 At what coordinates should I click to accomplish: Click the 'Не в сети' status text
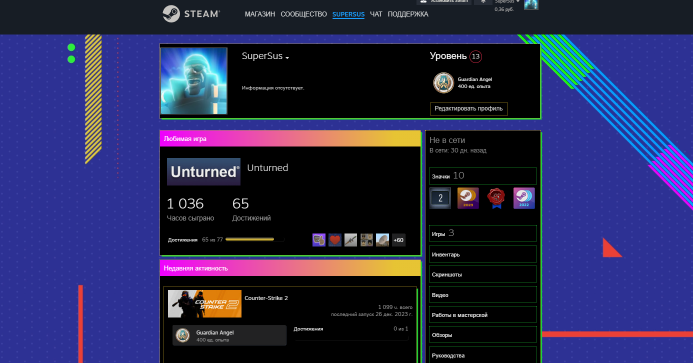pyautogui.click(x=447, y=140)
